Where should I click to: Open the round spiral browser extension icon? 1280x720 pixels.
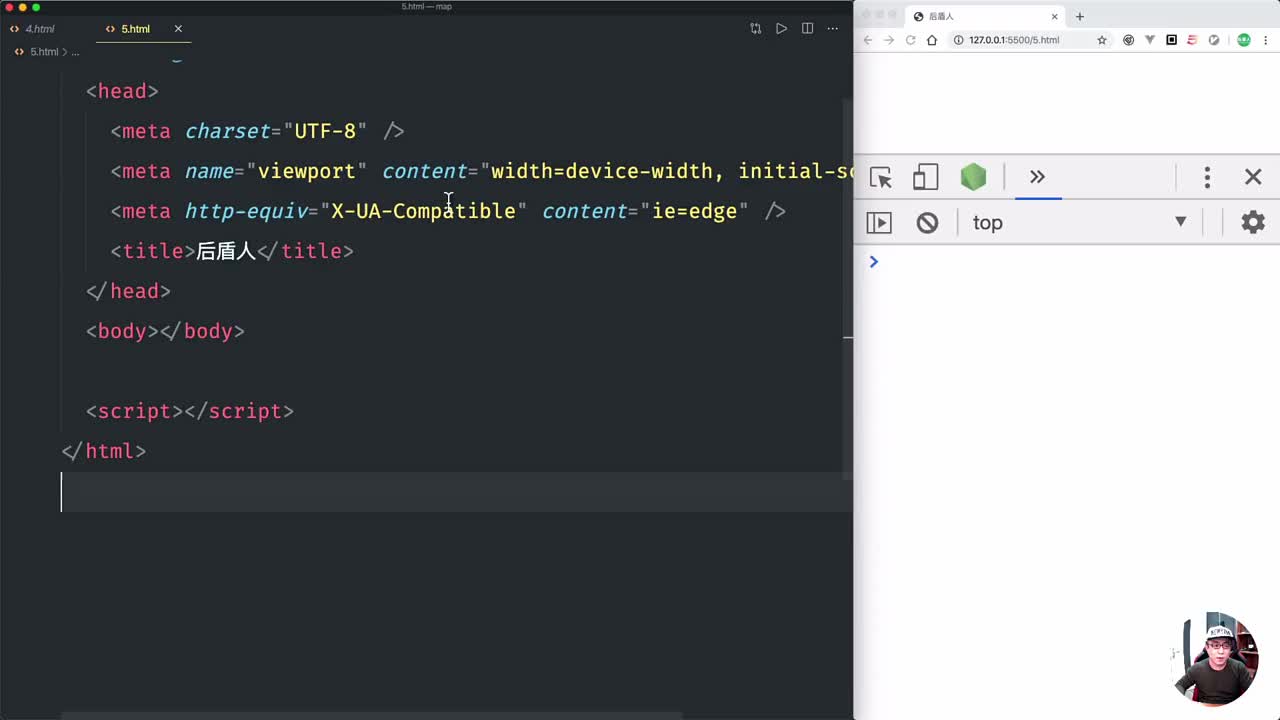1128,40
